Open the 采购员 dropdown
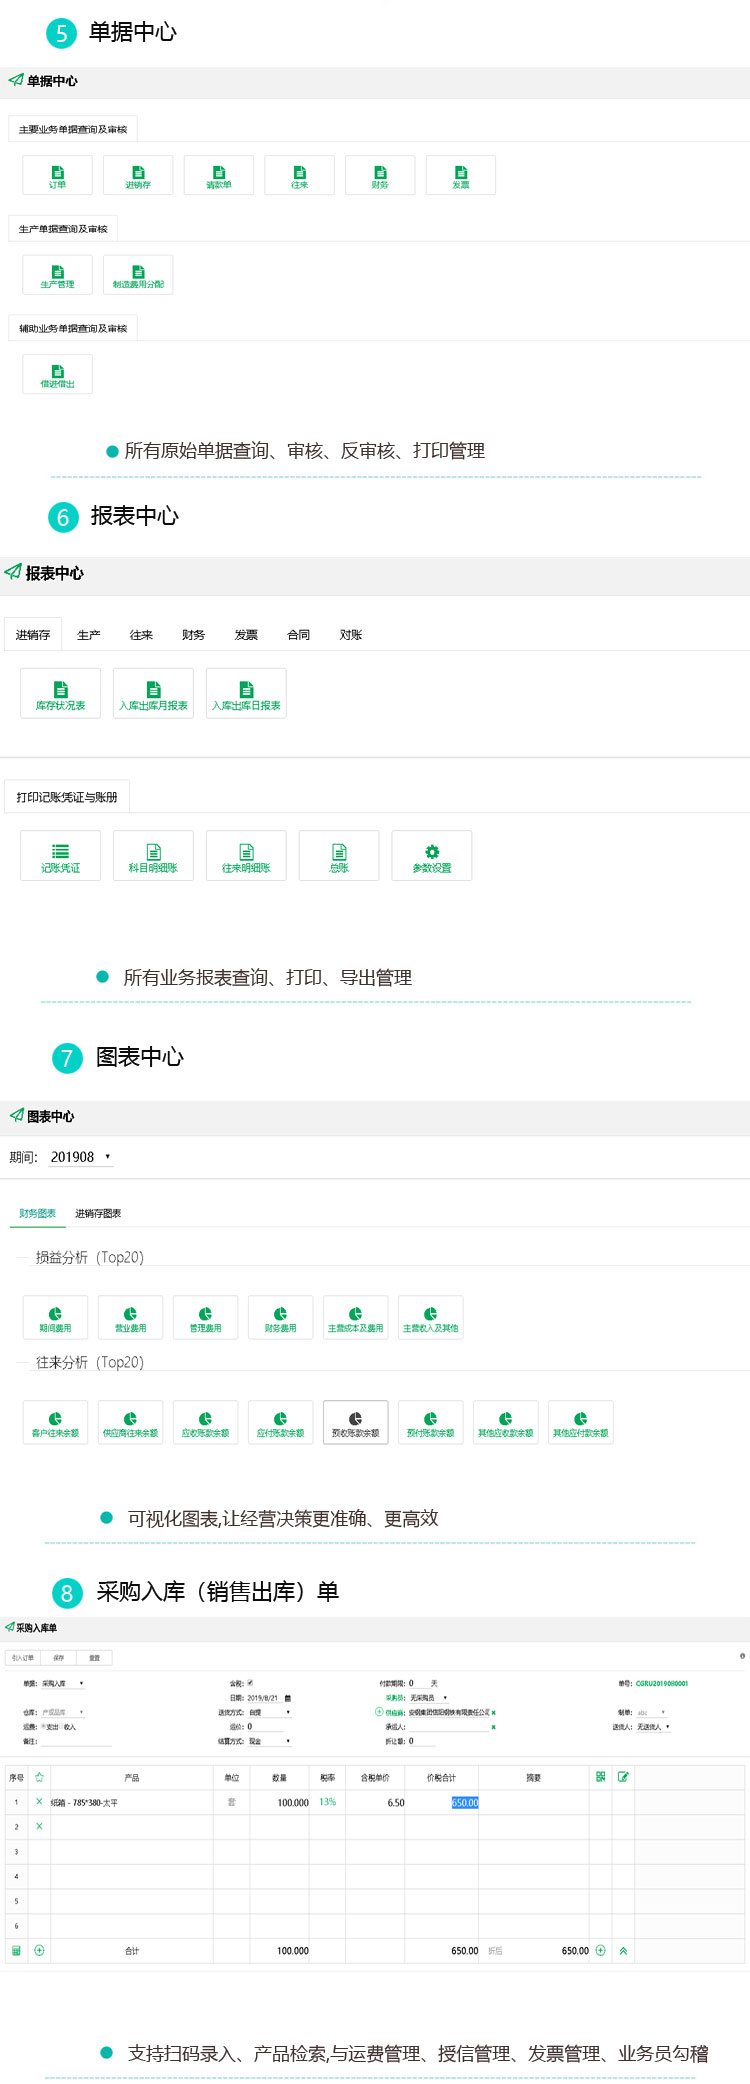750x2084 pixels. 428,1698
